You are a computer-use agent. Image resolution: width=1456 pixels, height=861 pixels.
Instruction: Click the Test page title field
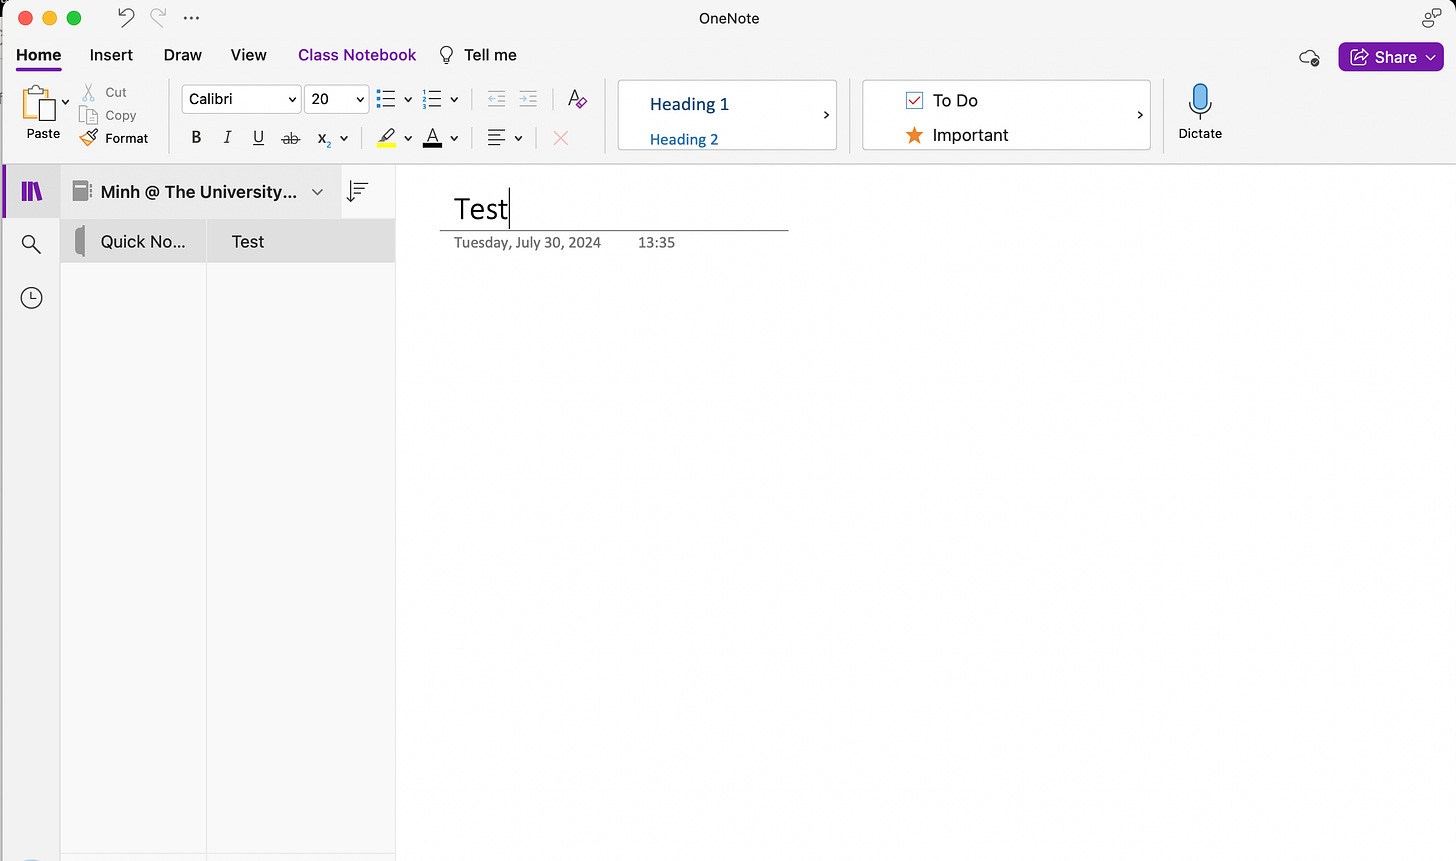614,208
